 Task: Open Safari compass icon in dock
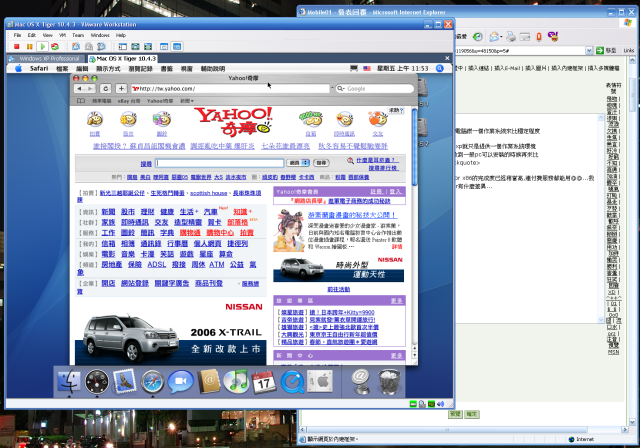152,381
